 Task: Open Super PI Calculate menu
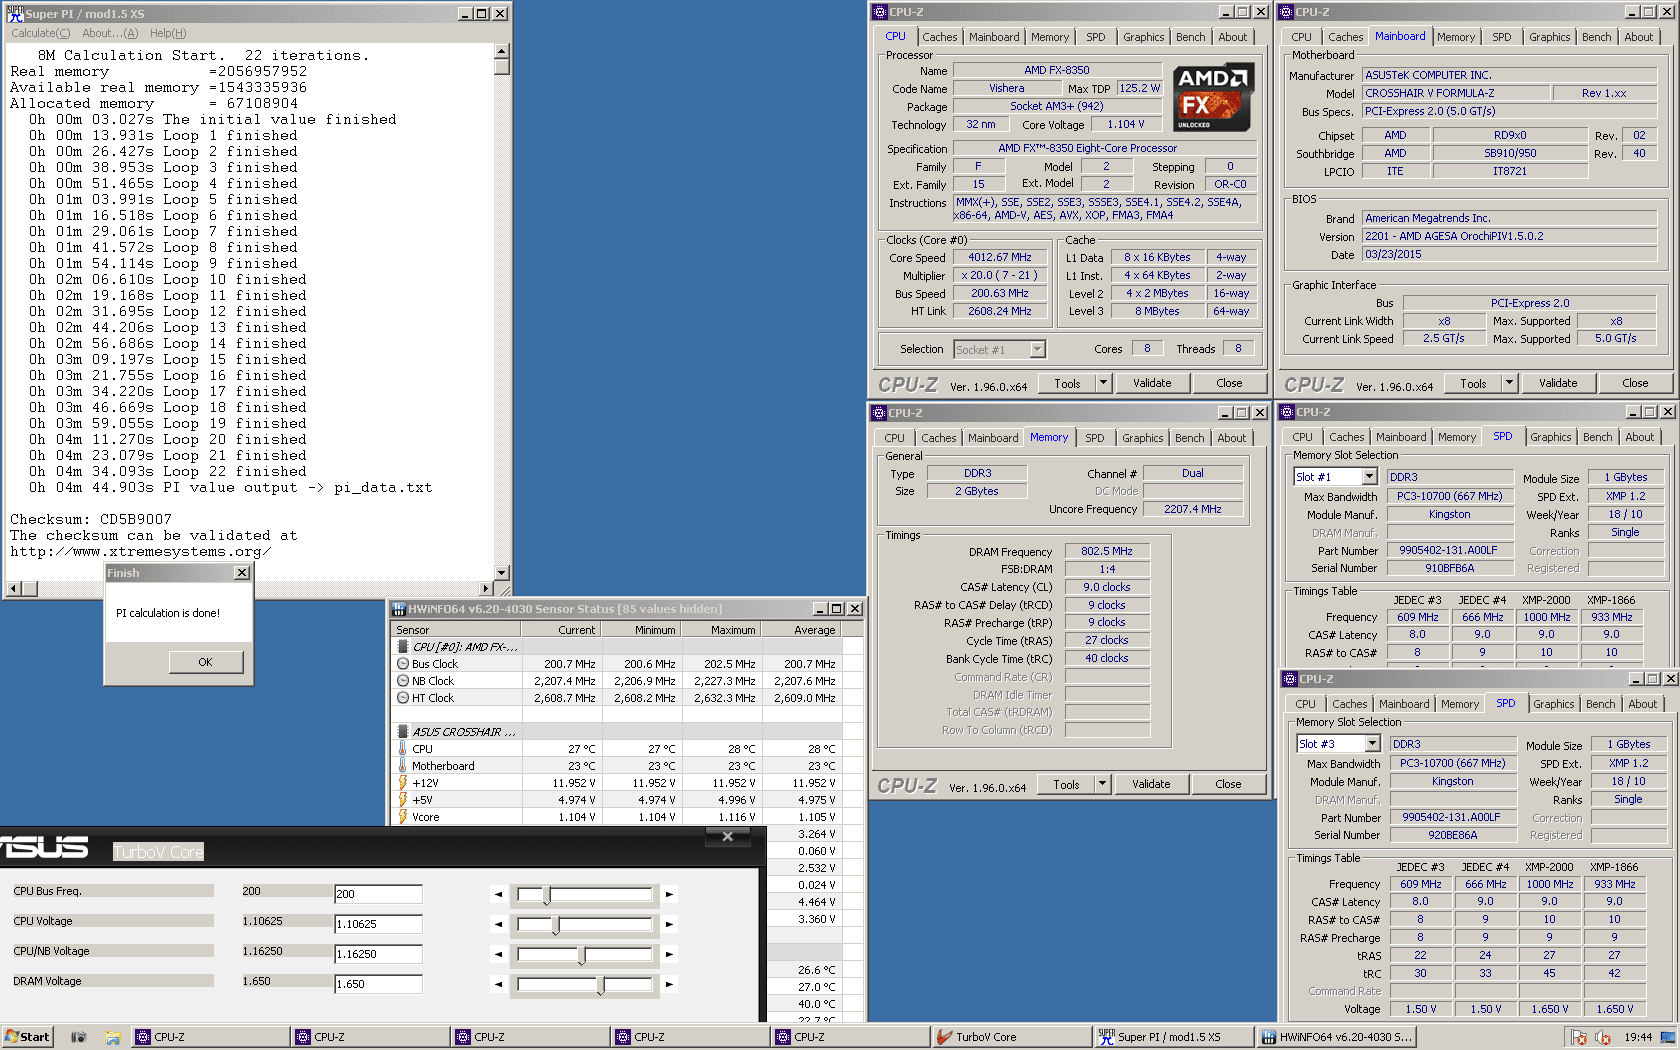pos(41,33)
